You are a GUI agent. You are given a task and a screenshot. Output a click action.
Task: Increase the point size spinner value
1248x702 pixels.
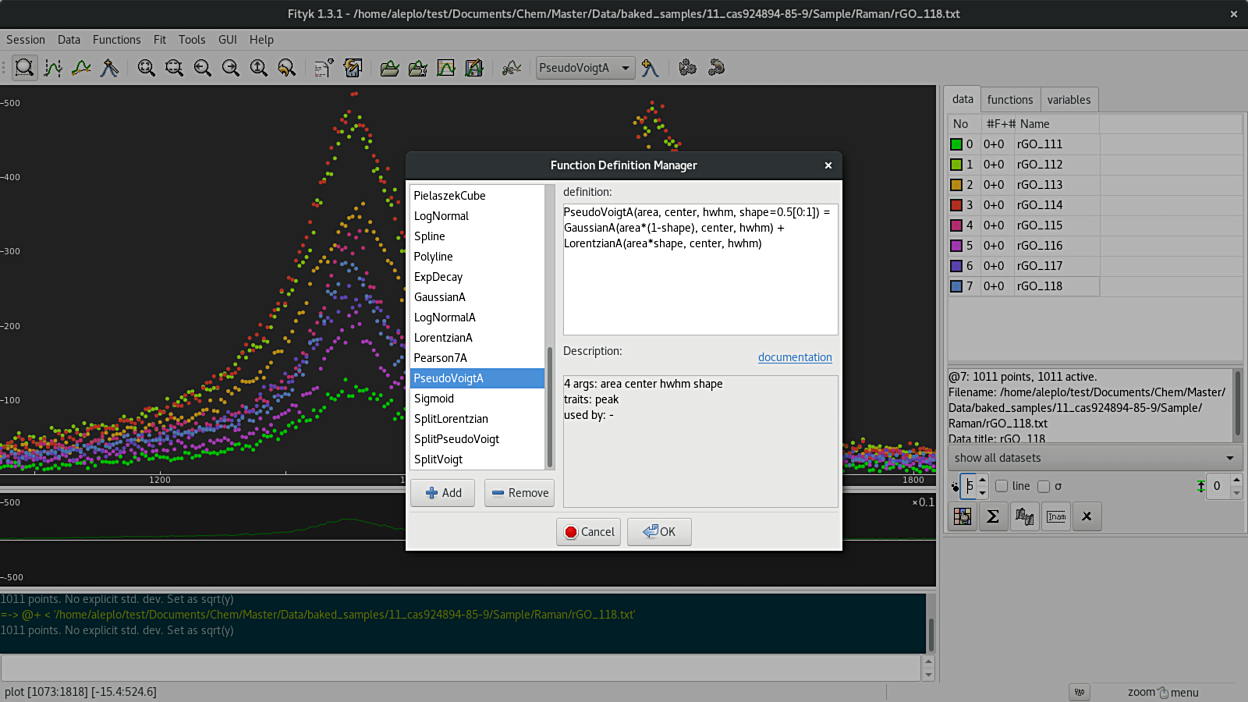(982, 481)
